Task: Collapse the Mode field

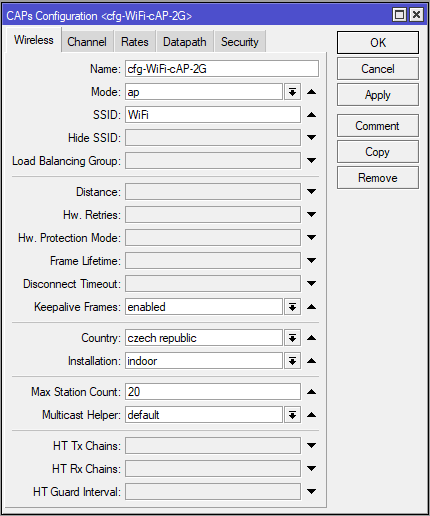Action: click(x=311, y=92)
